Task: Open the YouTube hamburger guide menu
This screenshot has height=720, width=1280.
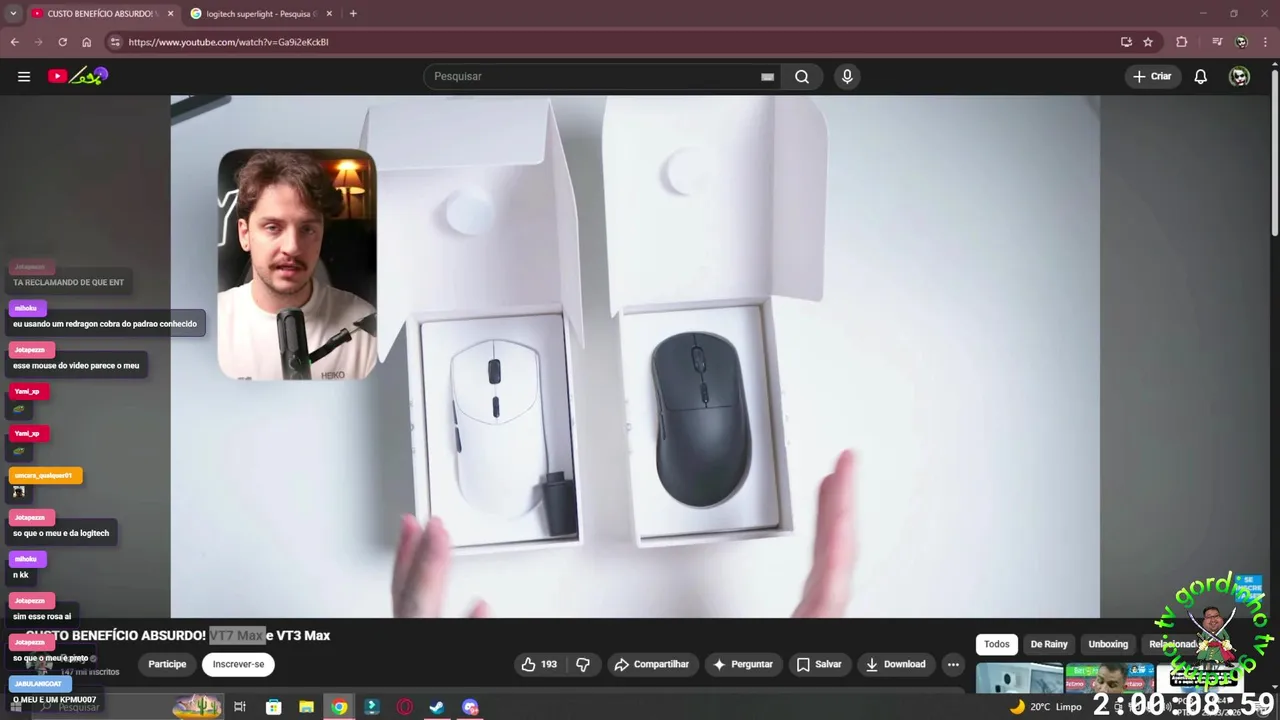Action: pos(24,77)
